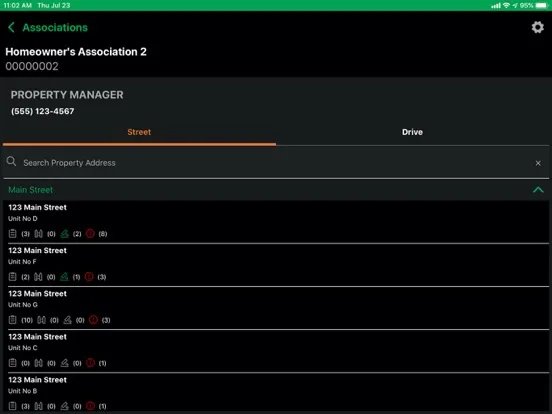Image resolution: width=552 pixels, height=414 pixels.
Task: Switch to the Street tab
Action: 139,132
